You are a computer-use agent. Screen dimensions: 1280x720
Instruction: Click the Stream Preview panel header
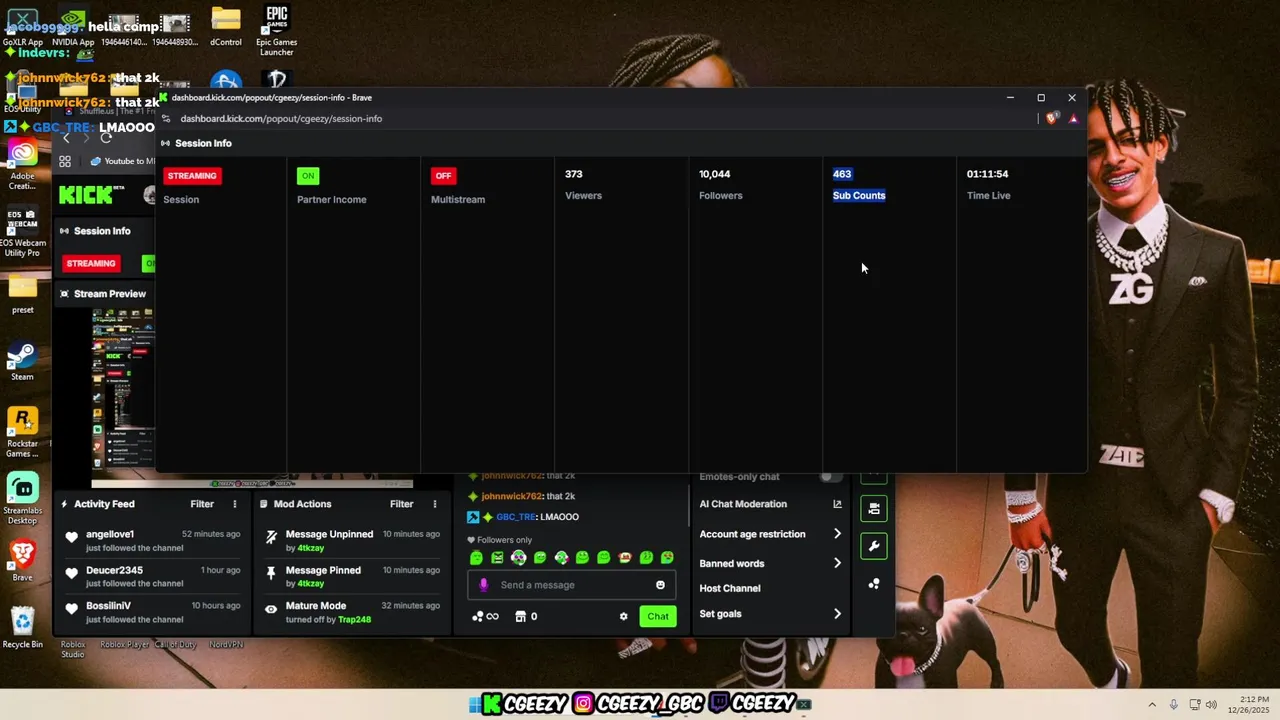(103, 294)
